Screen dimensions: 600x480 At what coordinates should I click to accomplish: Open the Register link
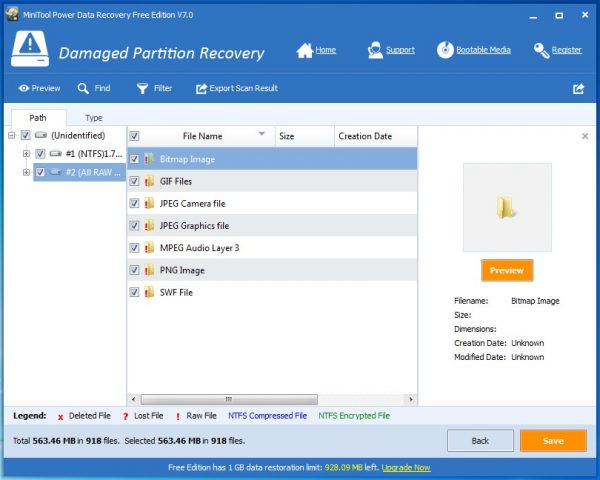click(x=567, y=50)
